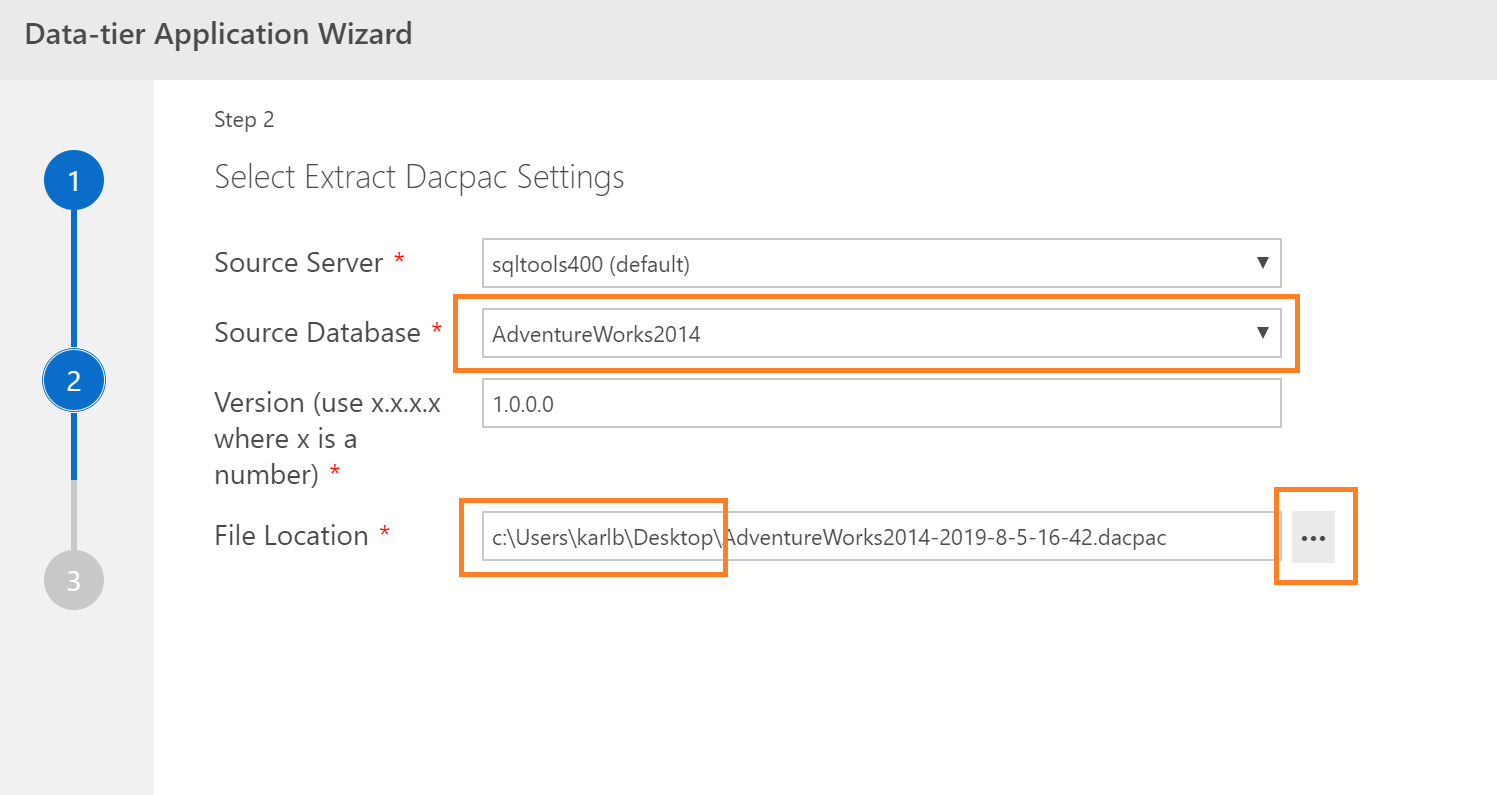This screenshot has width=1497, height=795.
Task: Click the red asterisk beside Source Server
Action: 400,259
